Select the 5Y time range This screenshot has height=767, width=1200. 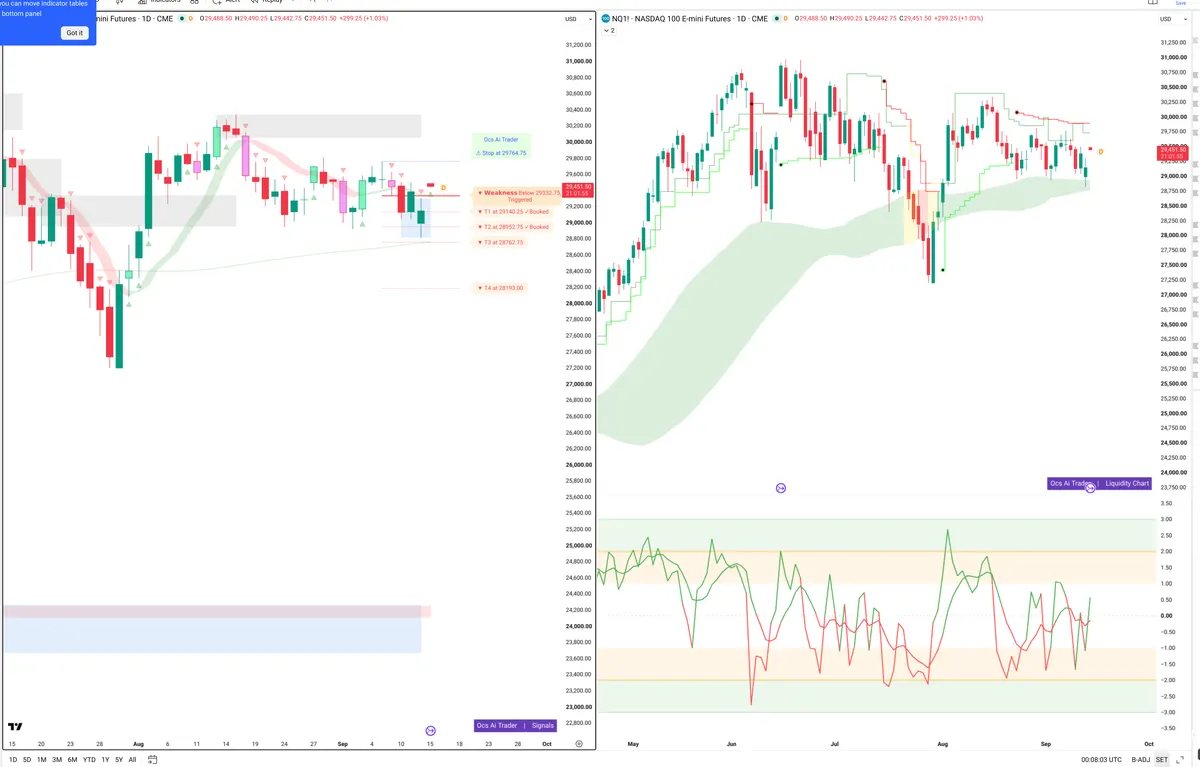click(x=119, y=760)
